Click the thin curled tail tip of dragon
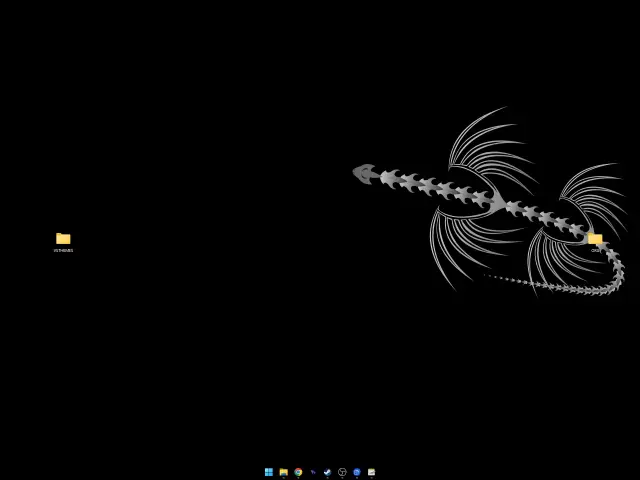The image size is (640, 480). tap(492, 277)
